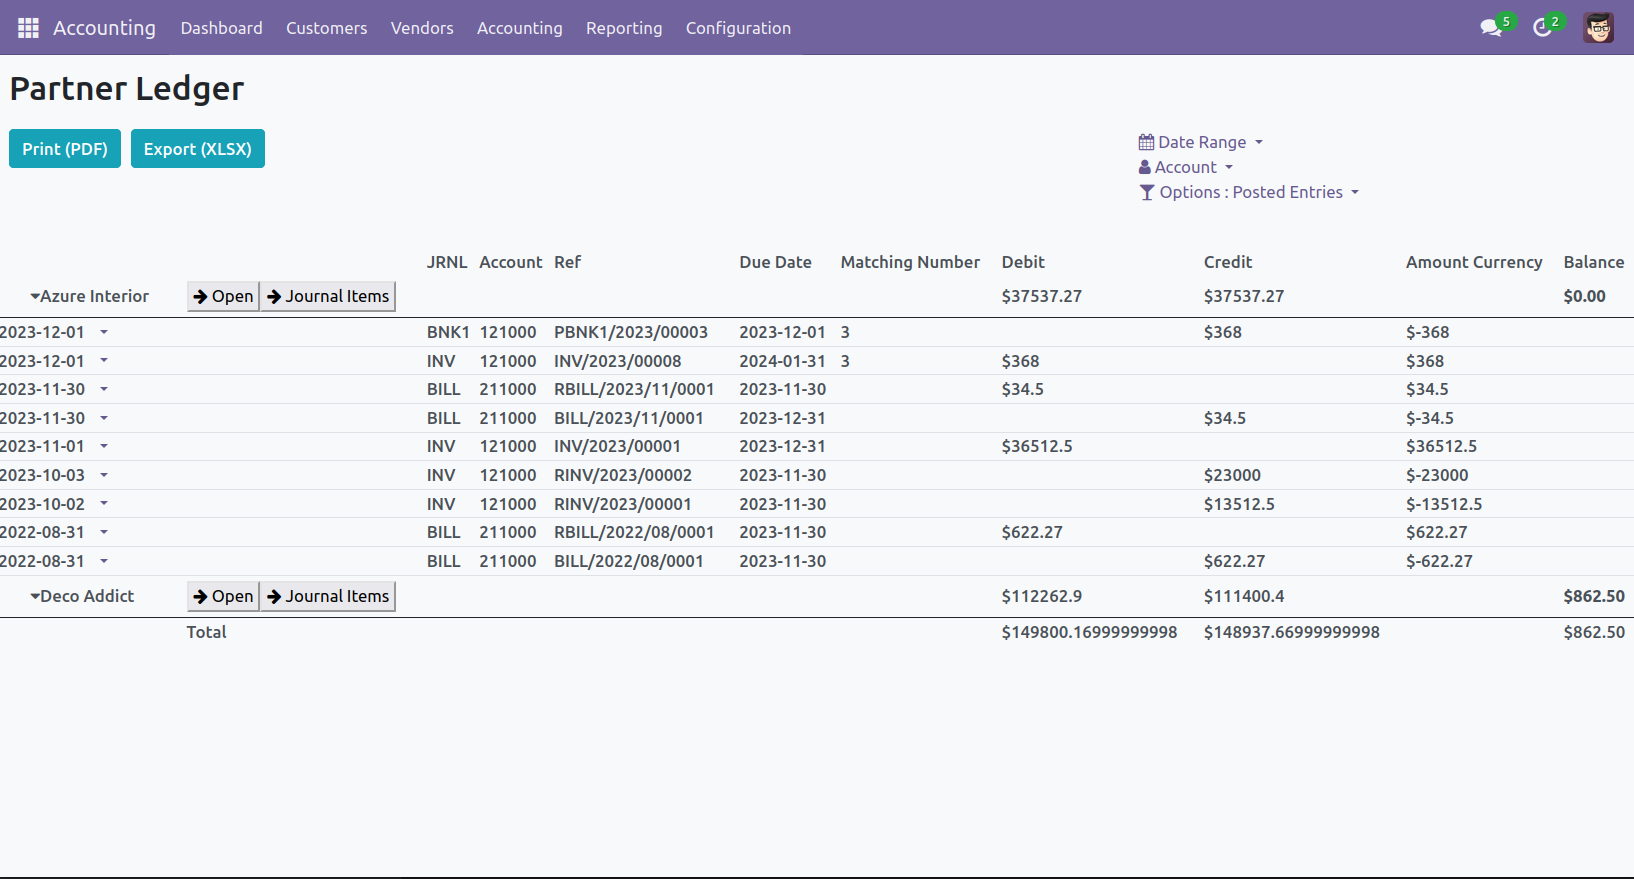The width and height of the screenshot is (1634, 879).
Task: Open caret menu for PBNK1/2023/00003 row
Action: pyautogui.click(x=104, y=332)
